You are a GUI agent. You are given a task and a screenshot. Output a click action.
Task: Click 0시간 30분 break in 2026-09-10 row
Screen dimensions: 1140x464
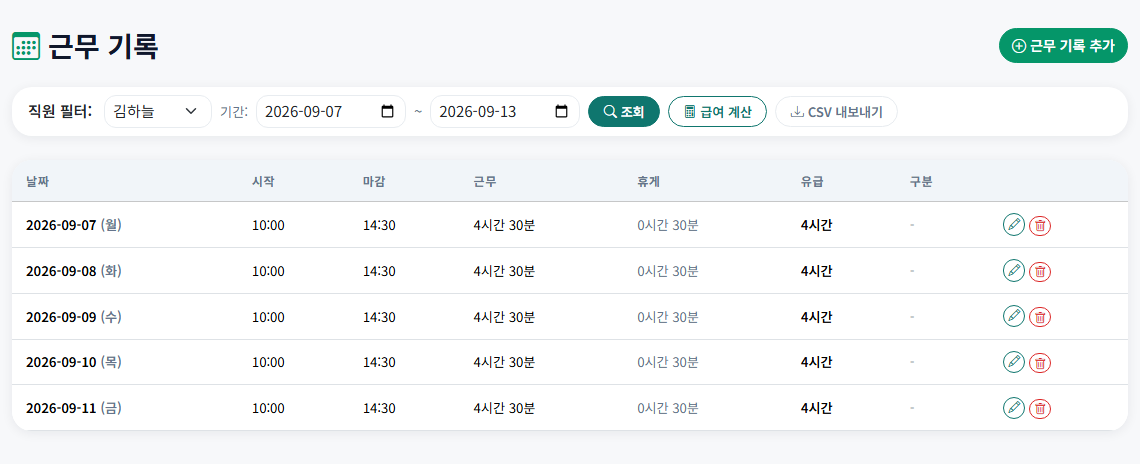pyautogui.click(x=667, y=363)
